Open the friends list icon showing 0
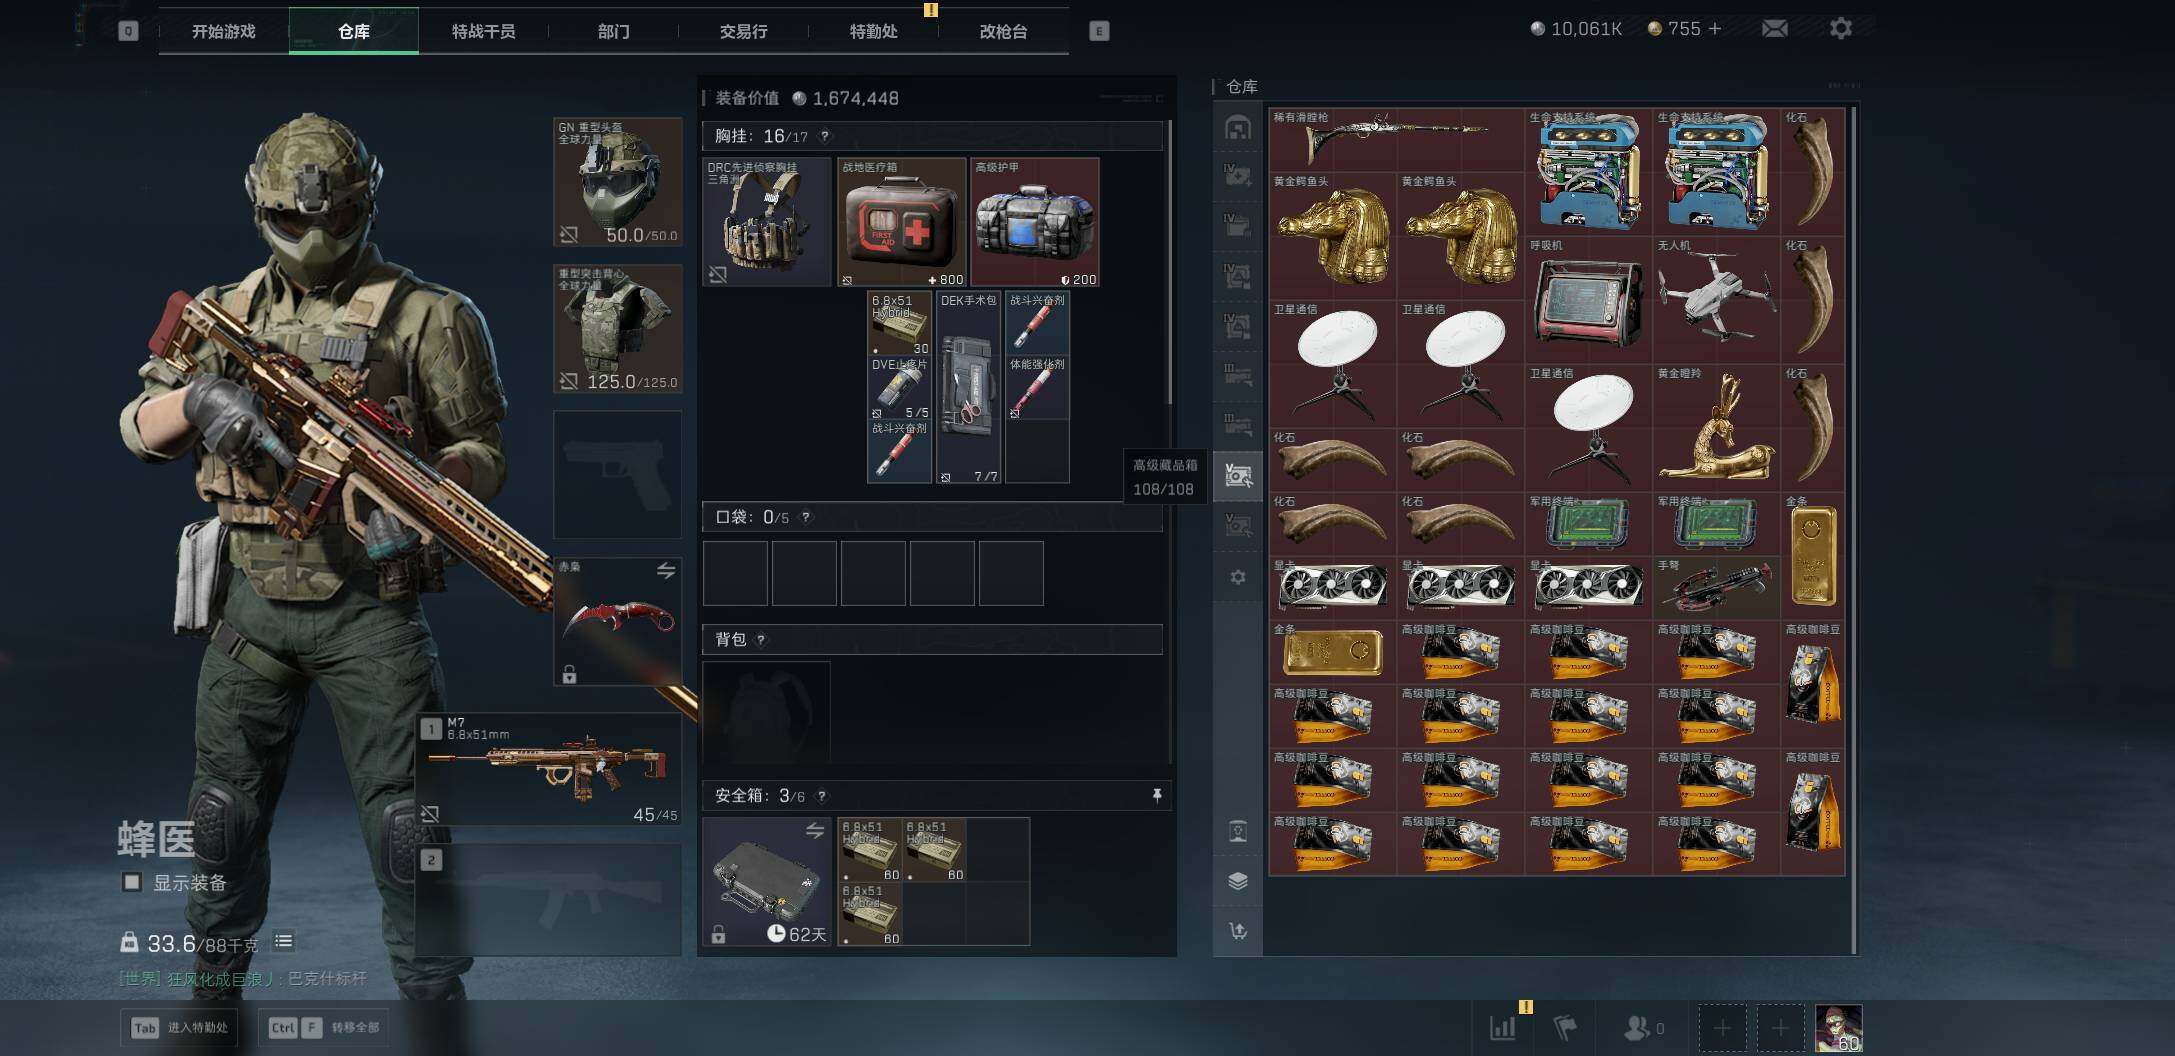The height and width of the screenshot is (1056, 2175). (1637, 1027)
